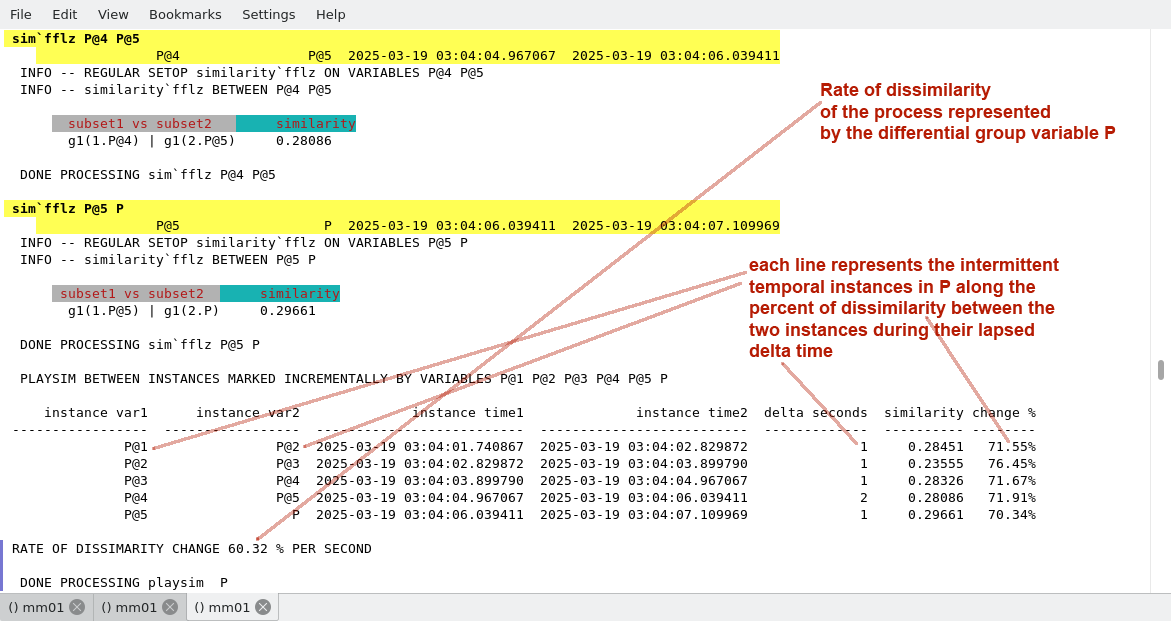Click the 'delta seconds' column header
This screenshot has width=1171, height=621.
tap(815, 412)
